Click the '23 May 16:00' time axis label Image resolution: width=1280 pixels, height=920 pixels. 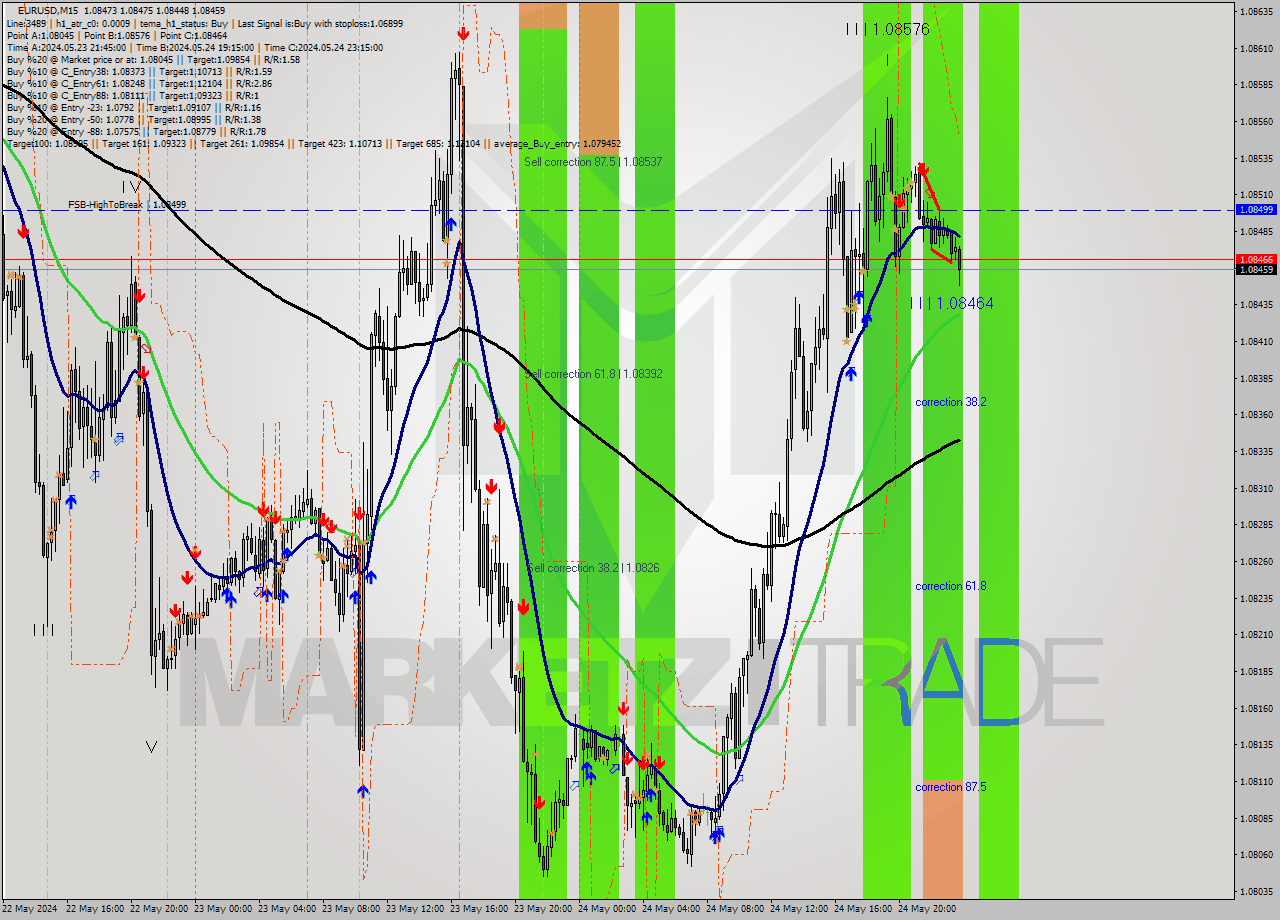tap(479, 909)
